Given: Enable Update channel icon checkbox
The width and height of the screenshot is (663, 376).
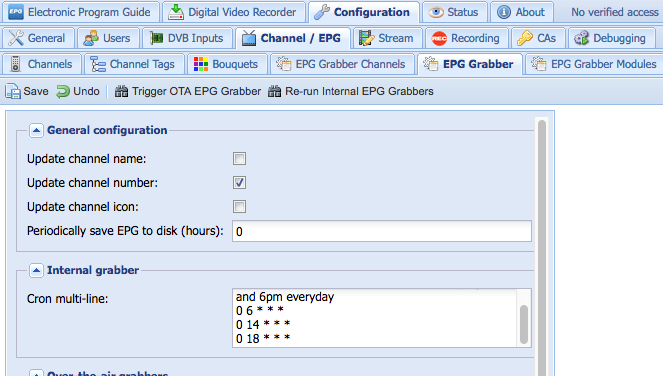Looking at the screenshot, I should (x=239, y=207).
